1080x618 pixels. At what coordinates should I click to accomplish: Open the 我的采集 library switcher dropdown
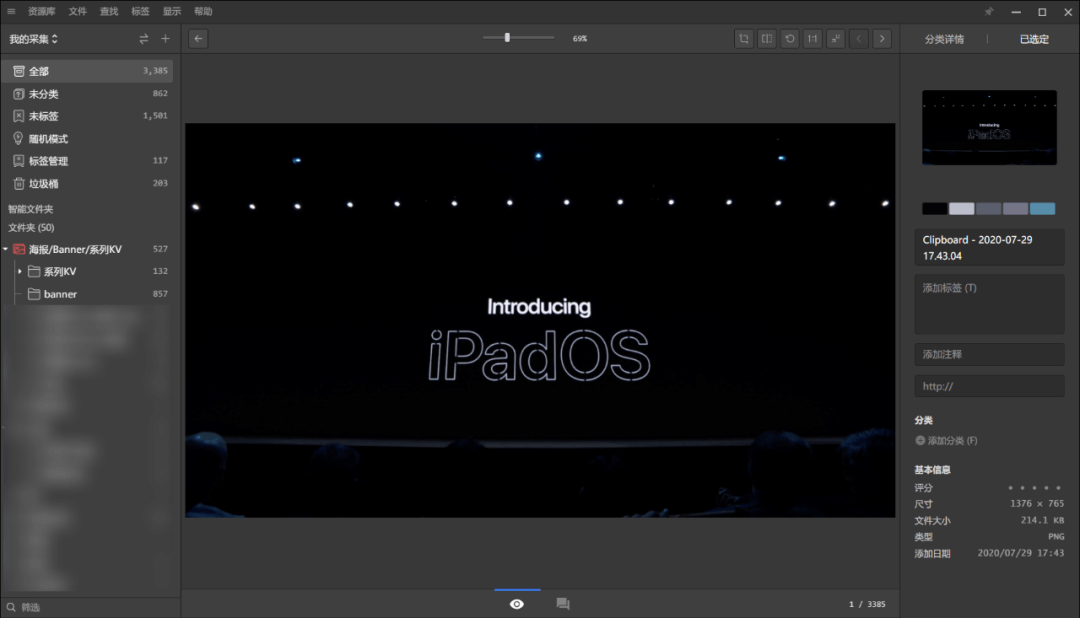pyautogui.click(x=33, y=39)
